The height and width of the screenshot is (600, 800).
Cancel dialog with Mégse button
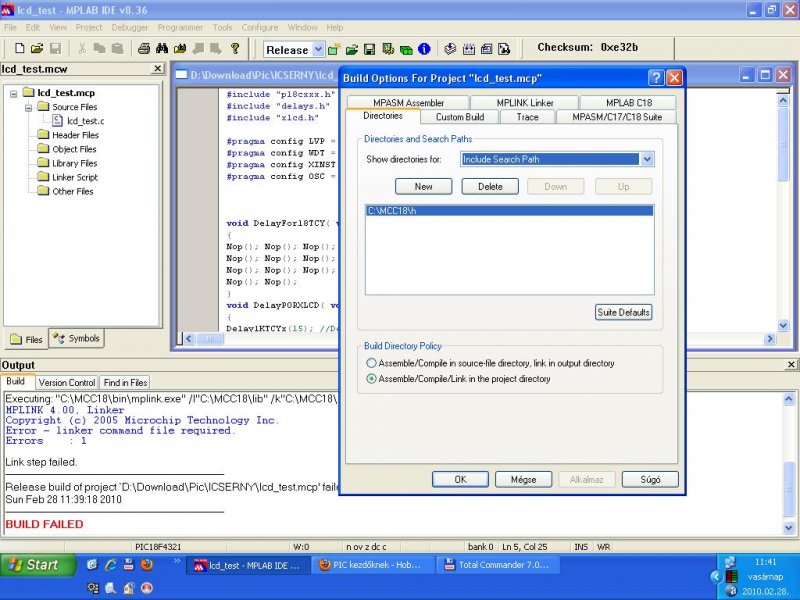click(x=523, y=480)
